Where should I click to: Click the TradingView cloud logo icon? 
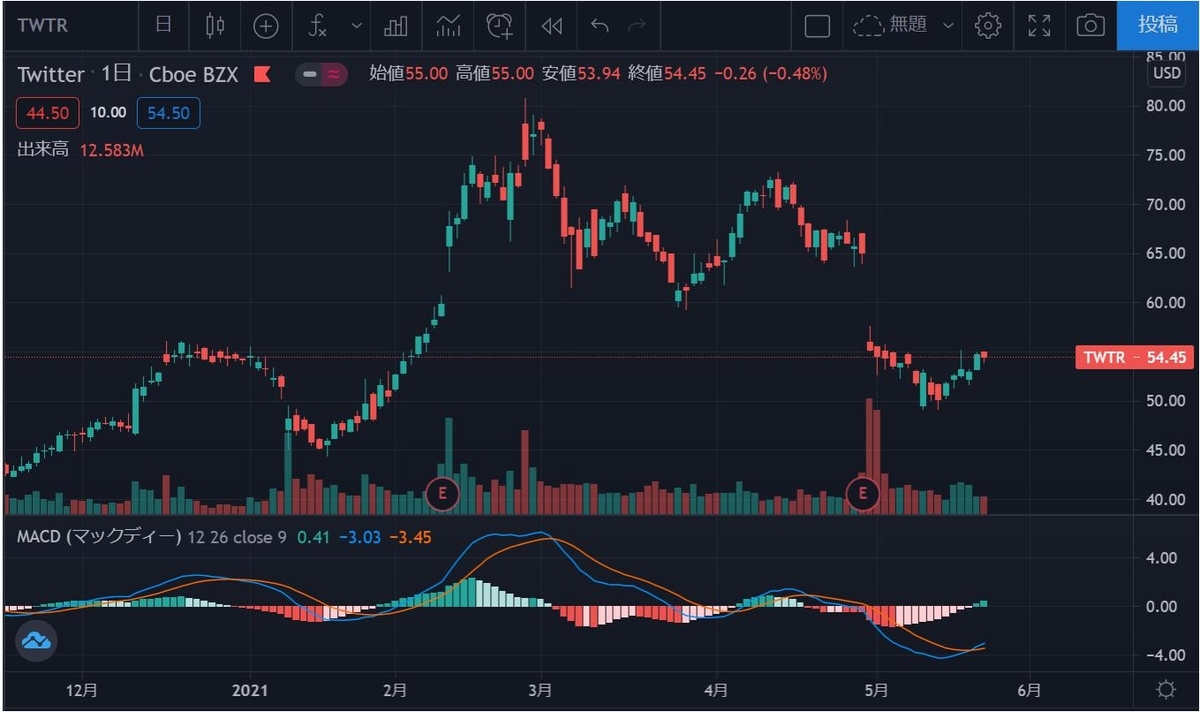pyautogui.click(x=37, y=641)
